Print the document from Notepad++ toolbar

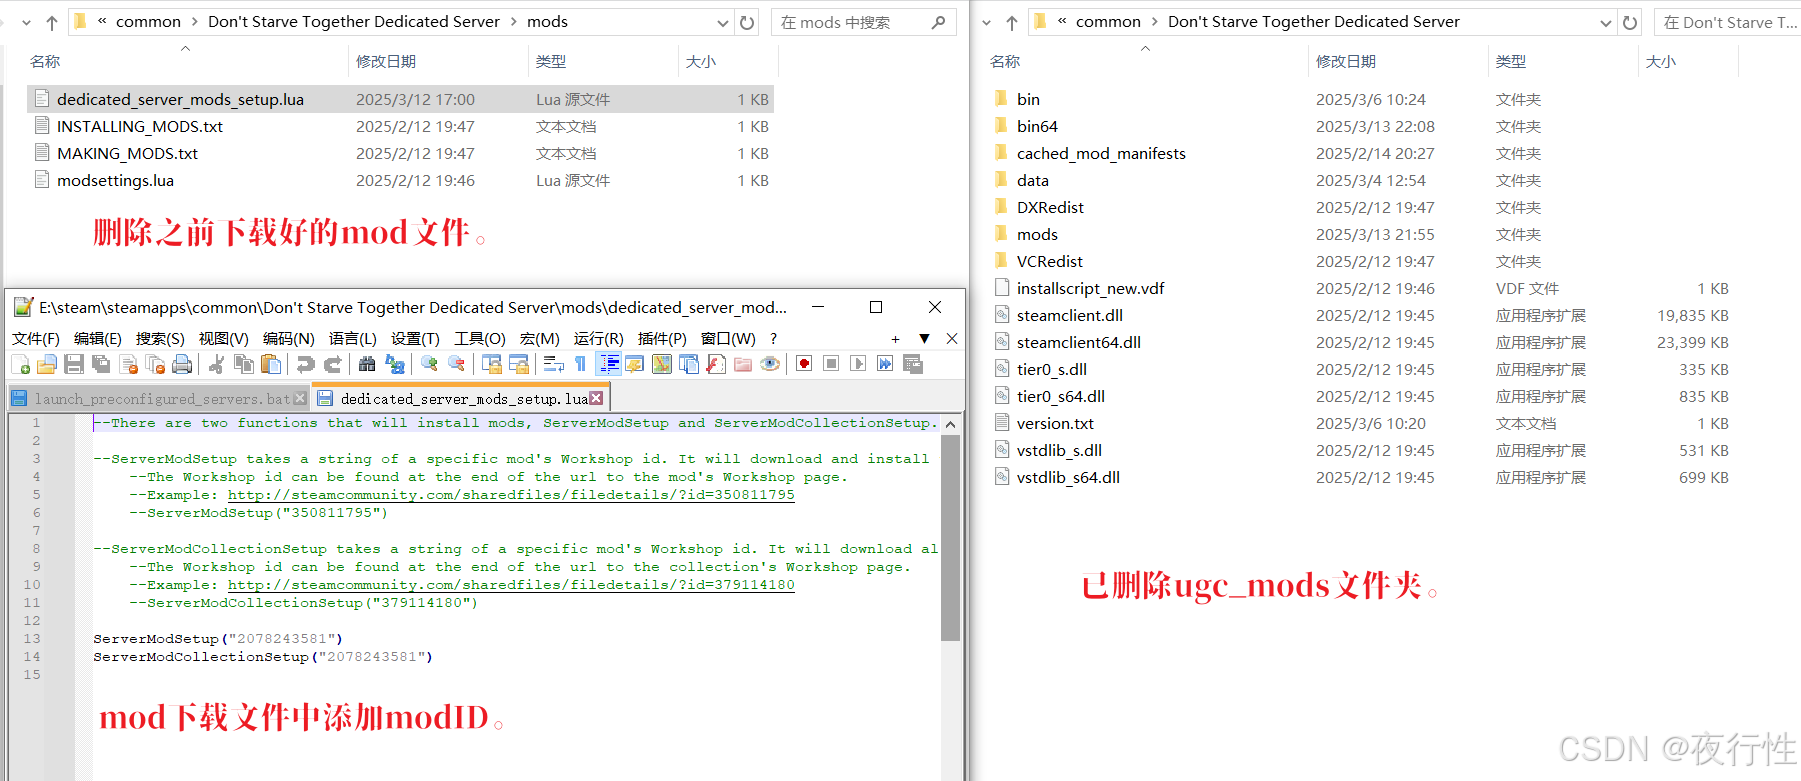click(182, 364)
